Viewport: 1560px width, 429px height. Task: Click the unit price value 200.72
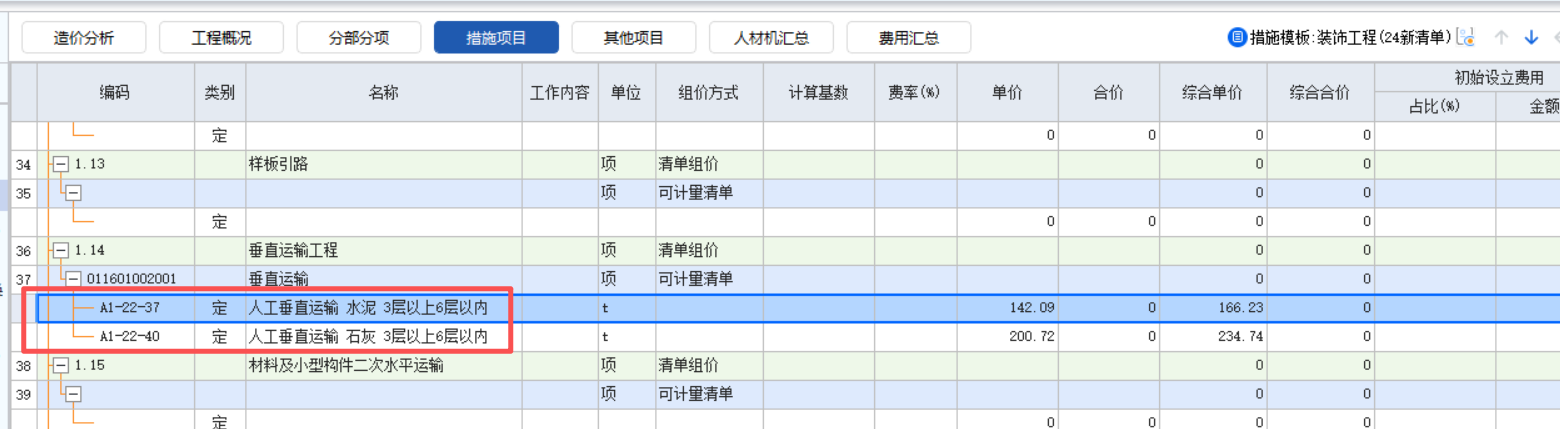tap(1032, 337)
